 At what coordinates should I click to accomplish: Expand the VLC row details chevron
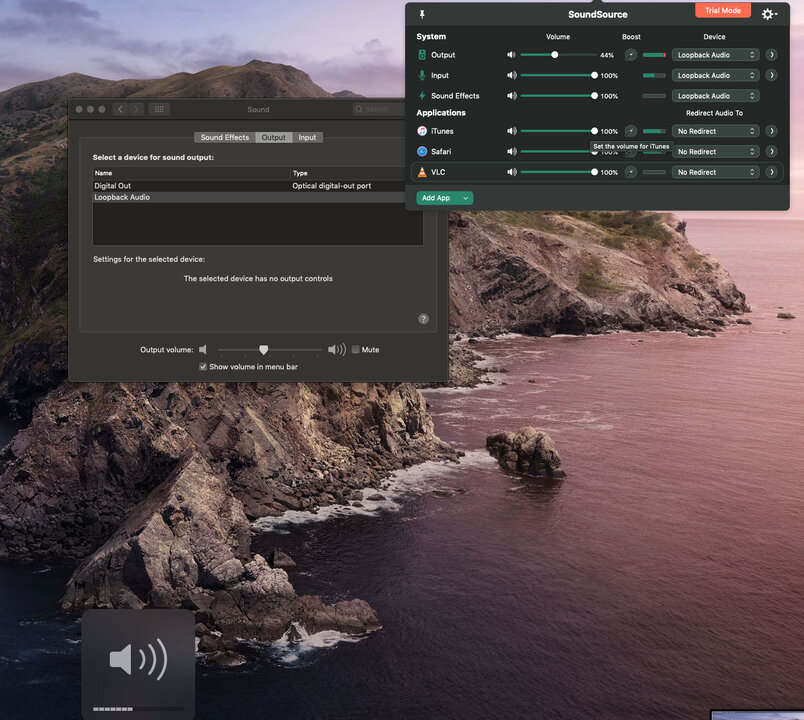pyautogui.click(x=772, y=172)
